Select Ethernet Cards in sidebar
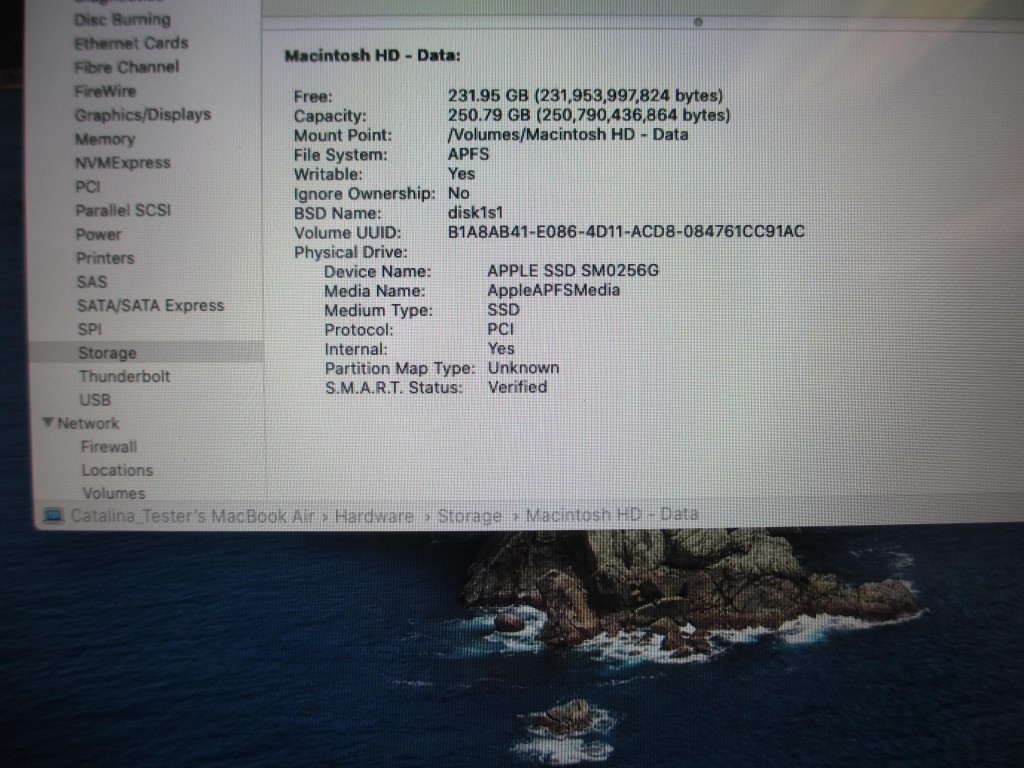Viewport: 1024px width, 768px height. (x=131, y=43)
